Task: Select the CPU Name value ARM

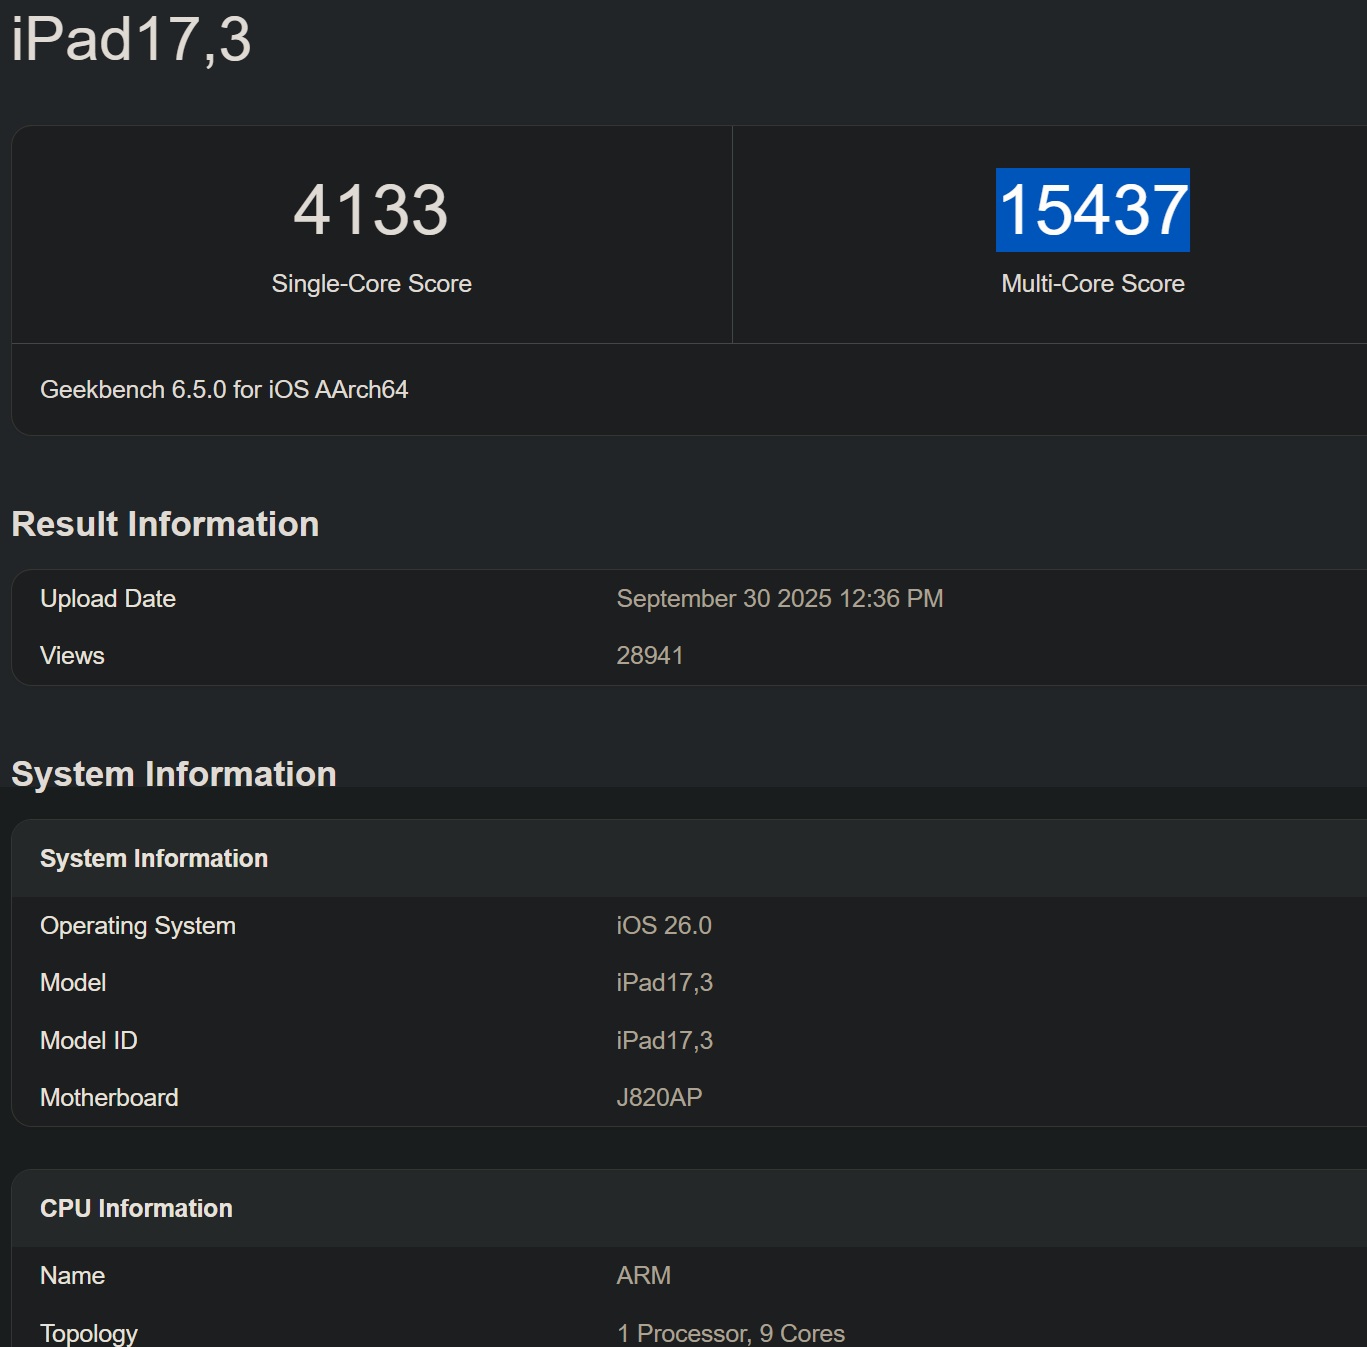Action: tap(641, 1275)
